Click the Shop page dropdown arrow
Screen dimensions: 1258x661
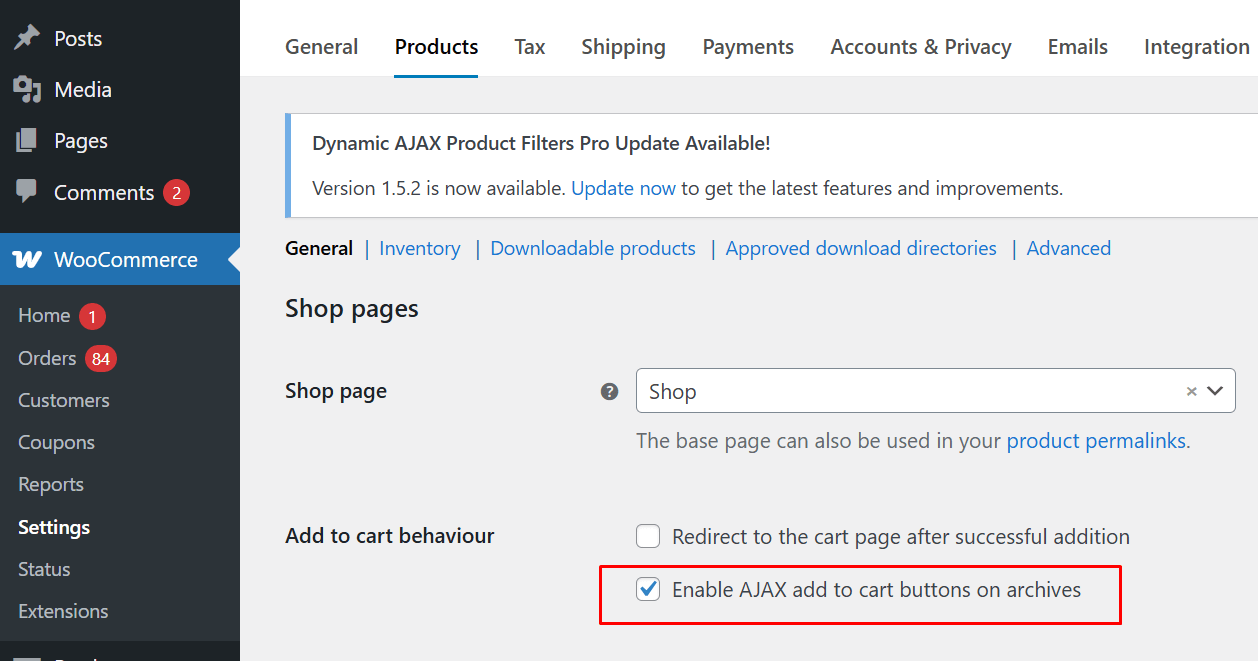[x=1215, y=392]
